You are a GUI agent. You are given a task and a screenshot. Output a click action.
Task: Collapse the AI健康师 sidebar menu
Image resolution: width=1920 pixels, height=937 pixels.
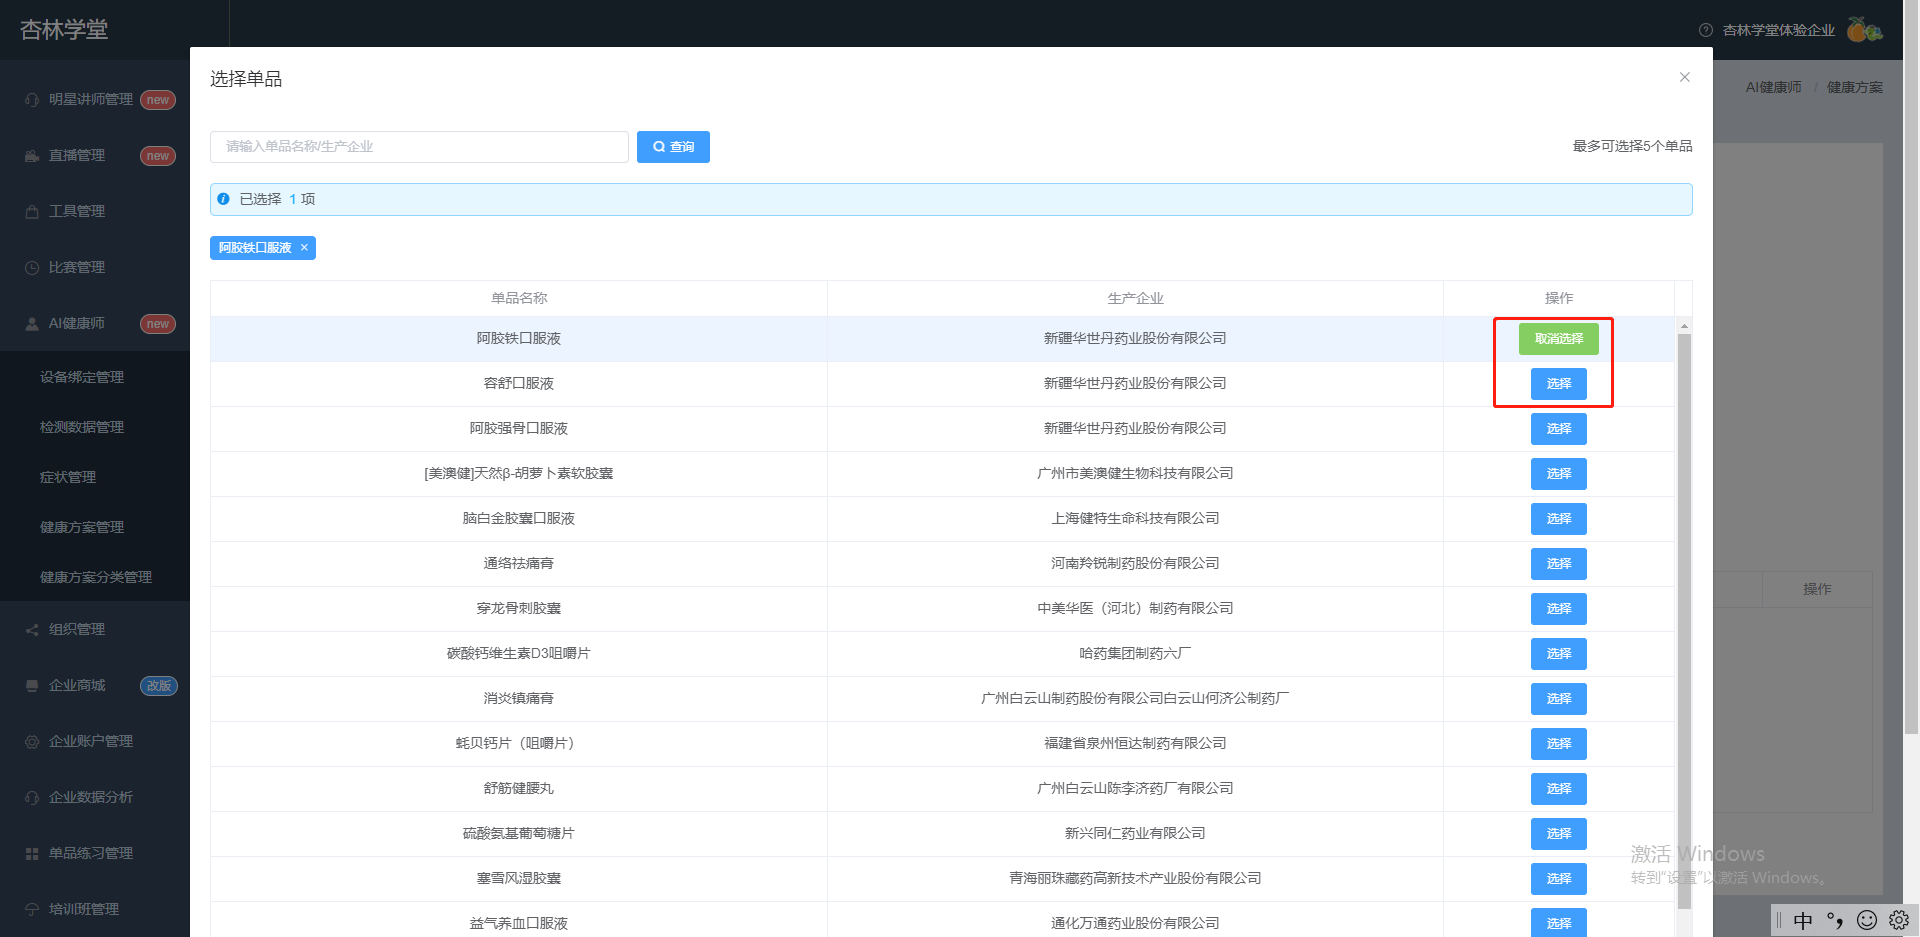point(95,324)
